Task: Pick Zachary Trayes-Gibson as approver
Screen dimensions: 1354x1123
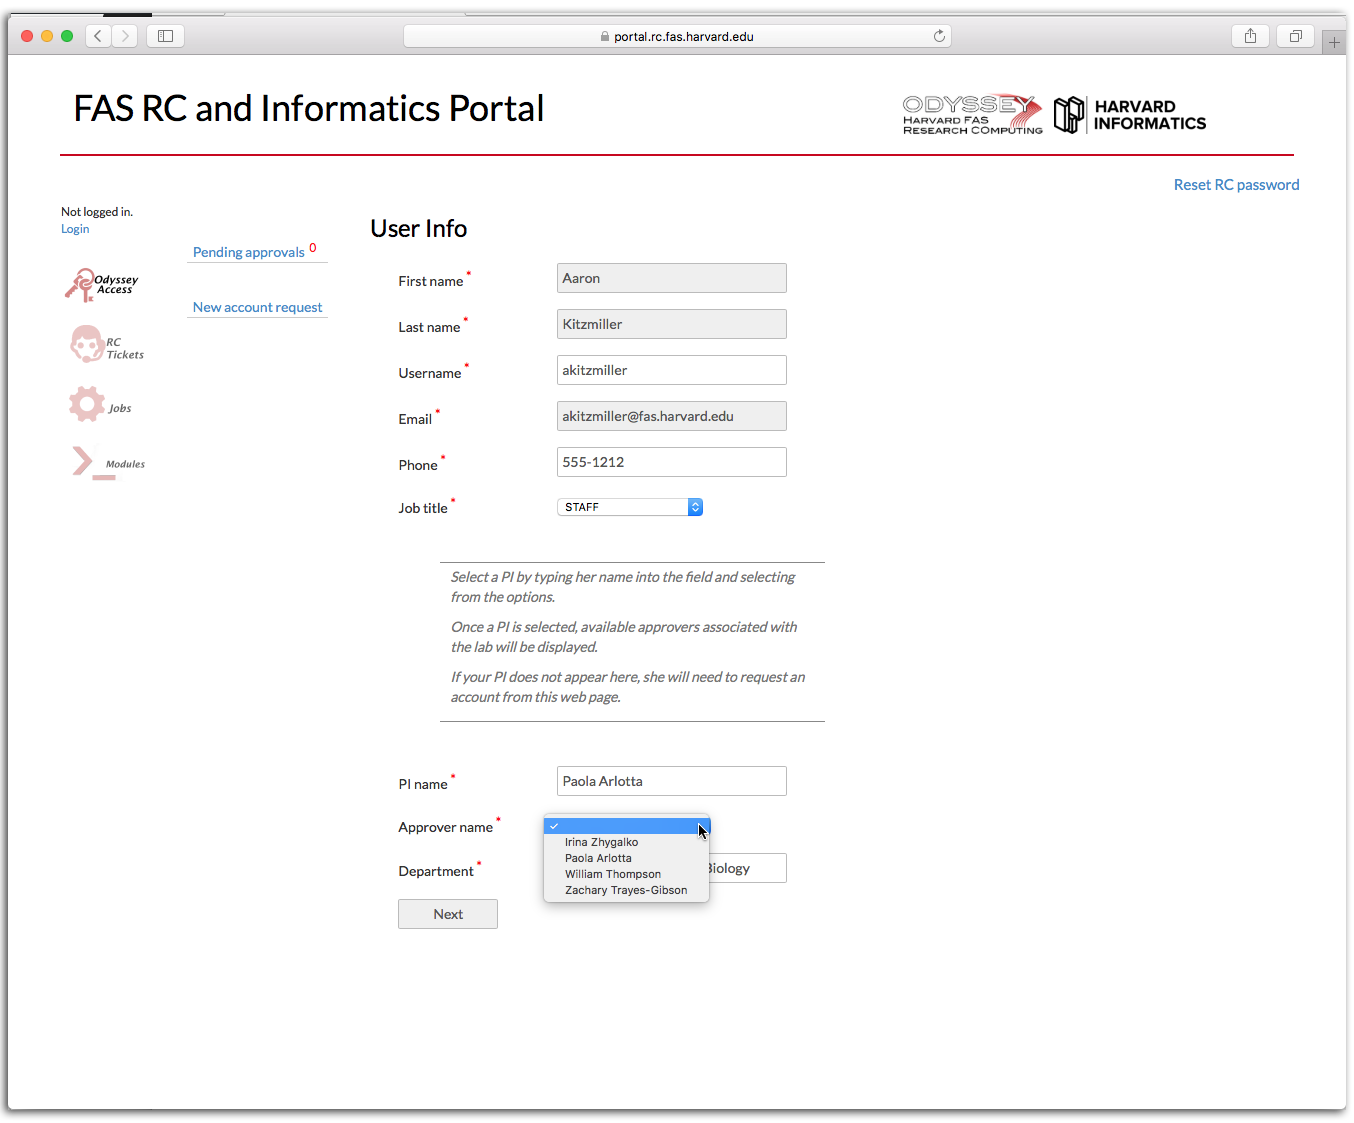Action: (x=625, y=890)
